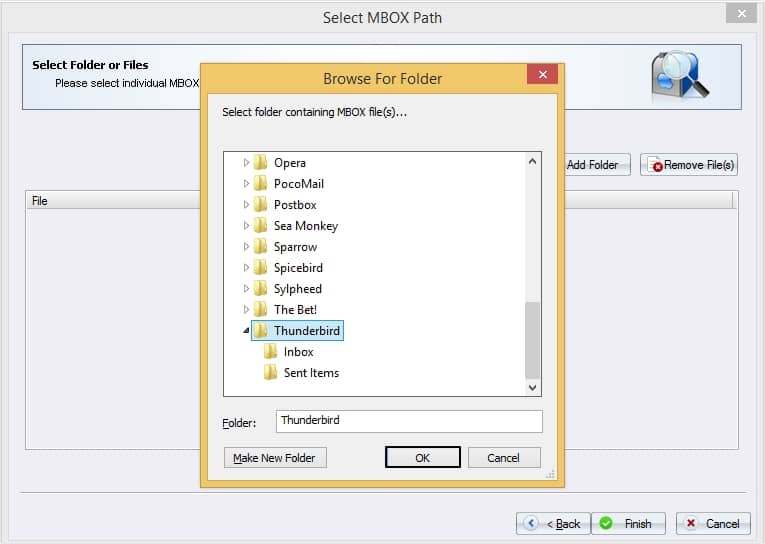Click the red X icon on Remove File(s)
This screenshot has width=765, height=544.
click(657, 166)
